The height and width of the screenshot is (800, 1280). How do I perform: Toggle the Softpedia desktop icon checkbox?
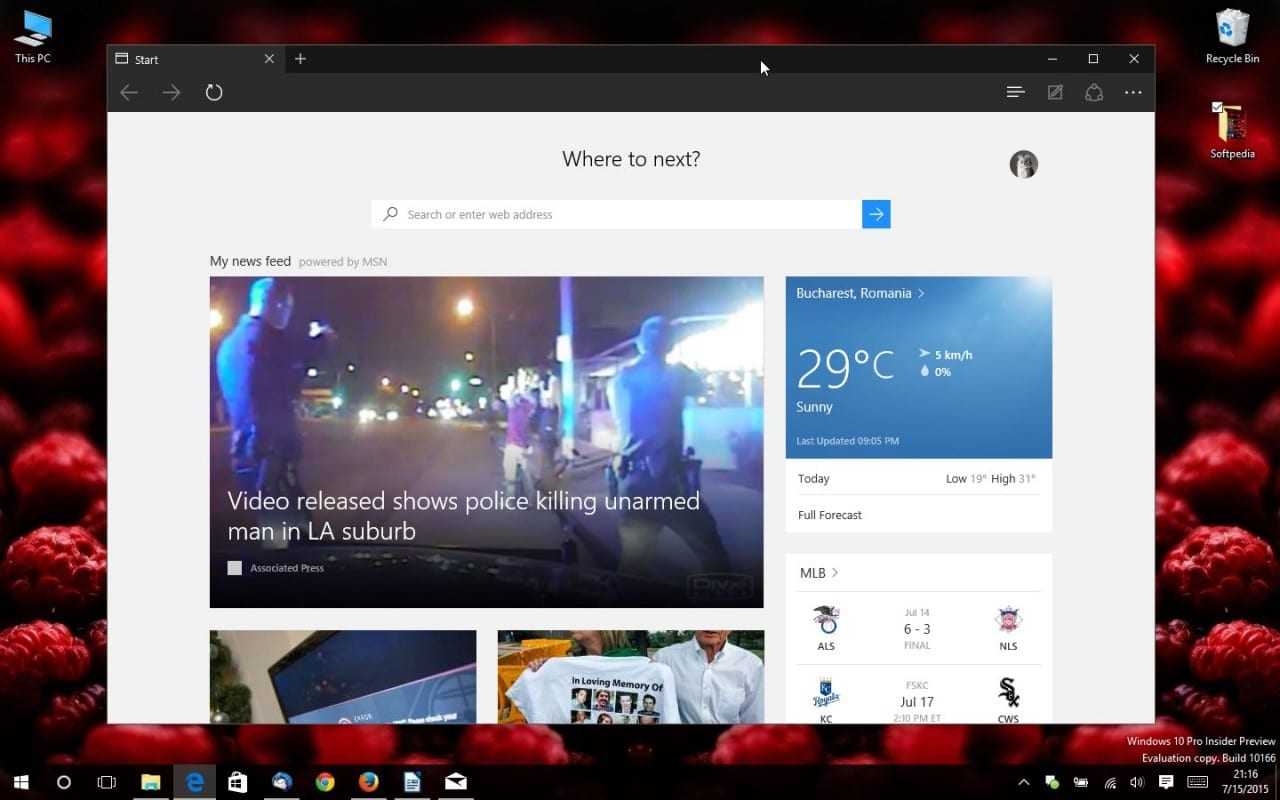(1217, 107)
